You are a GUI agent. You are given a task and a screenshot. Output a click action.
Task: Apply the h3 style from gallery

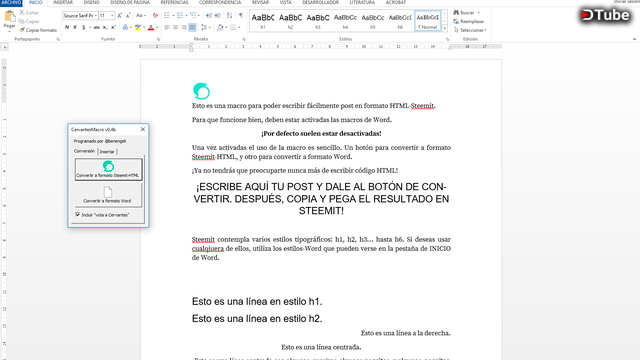click(318, 21)
